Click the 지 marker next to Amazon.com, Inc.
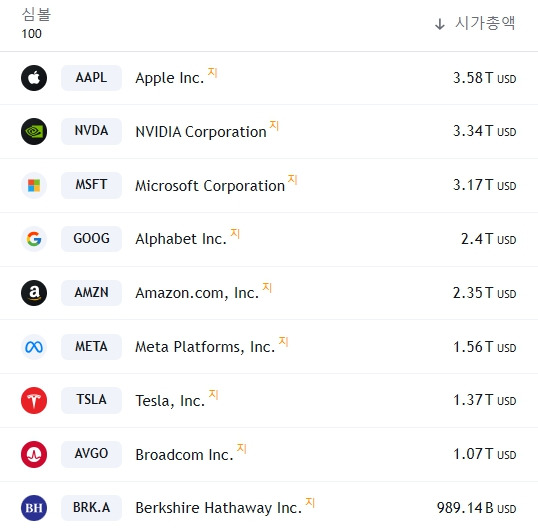The width and height of the screenshot is (538, 530). (267, 287)
